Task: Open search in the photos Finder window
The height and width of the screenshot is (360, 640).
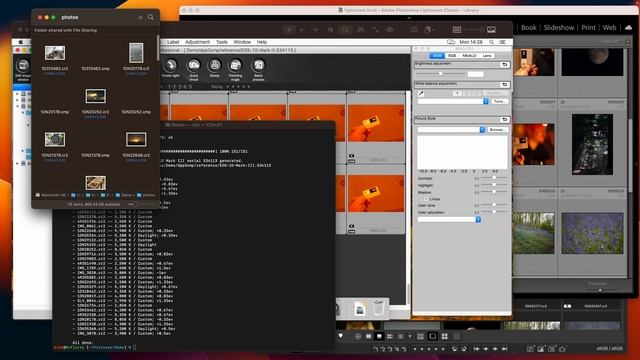Action: click(x=151, y=17)
